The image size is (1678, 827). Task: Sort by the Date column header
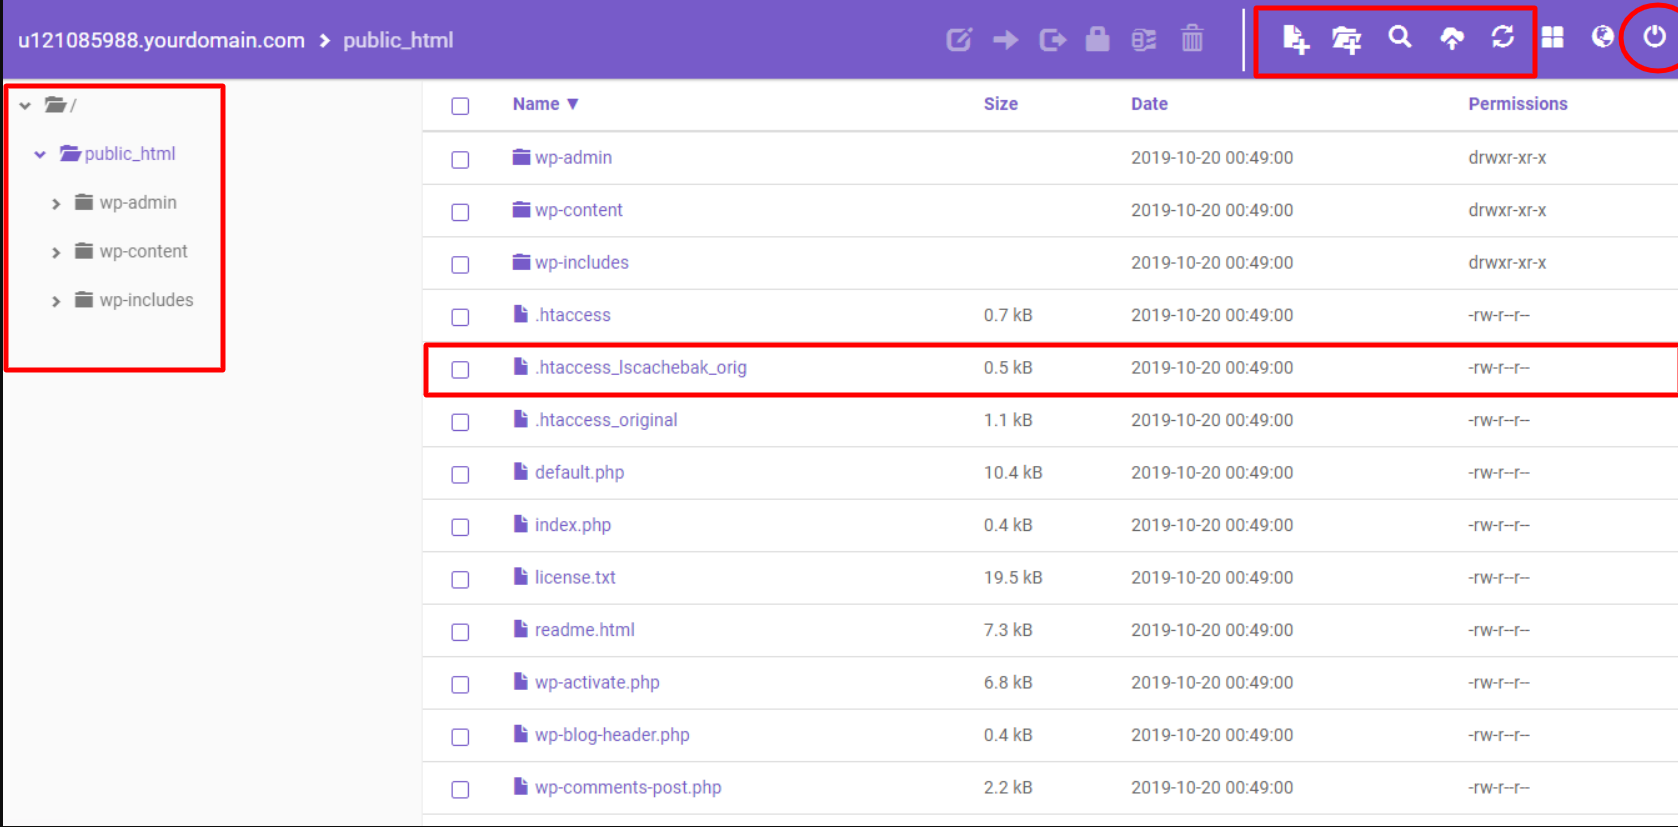[1148, 104]
